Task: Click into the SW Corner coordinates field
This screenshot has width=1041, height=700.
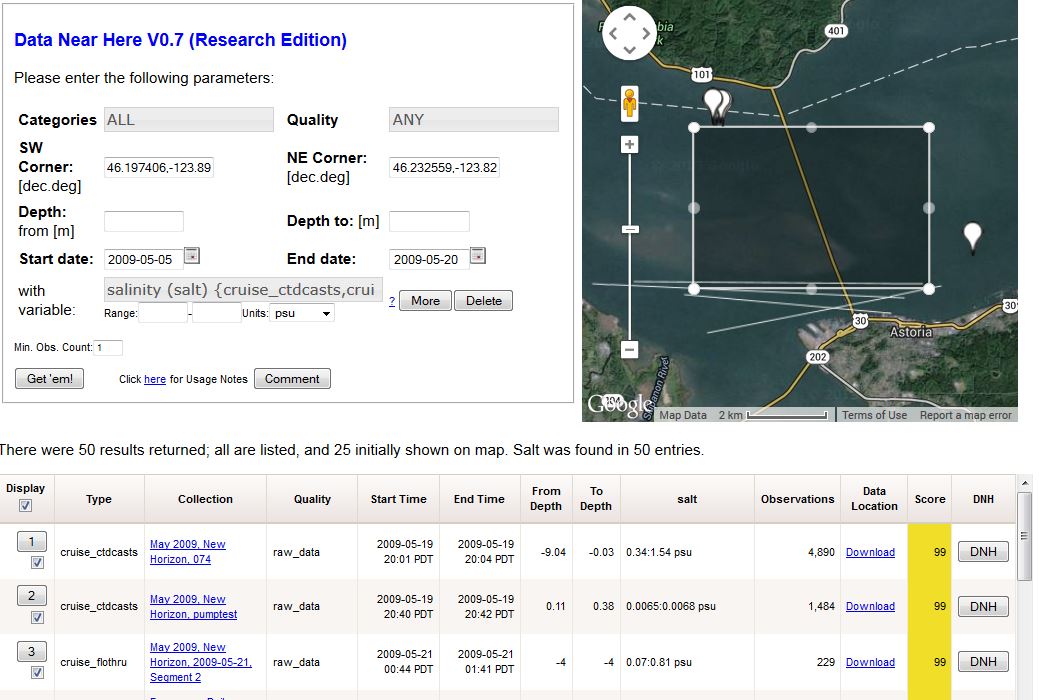Action: 159,167
